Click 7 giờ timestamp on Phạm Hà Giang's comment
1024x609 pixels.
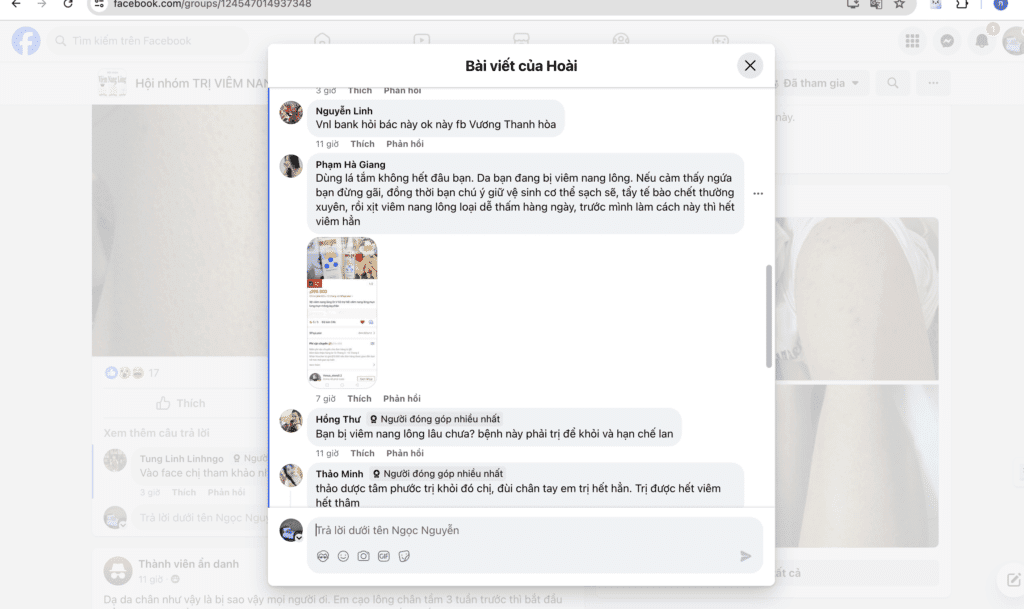[325, 398]
